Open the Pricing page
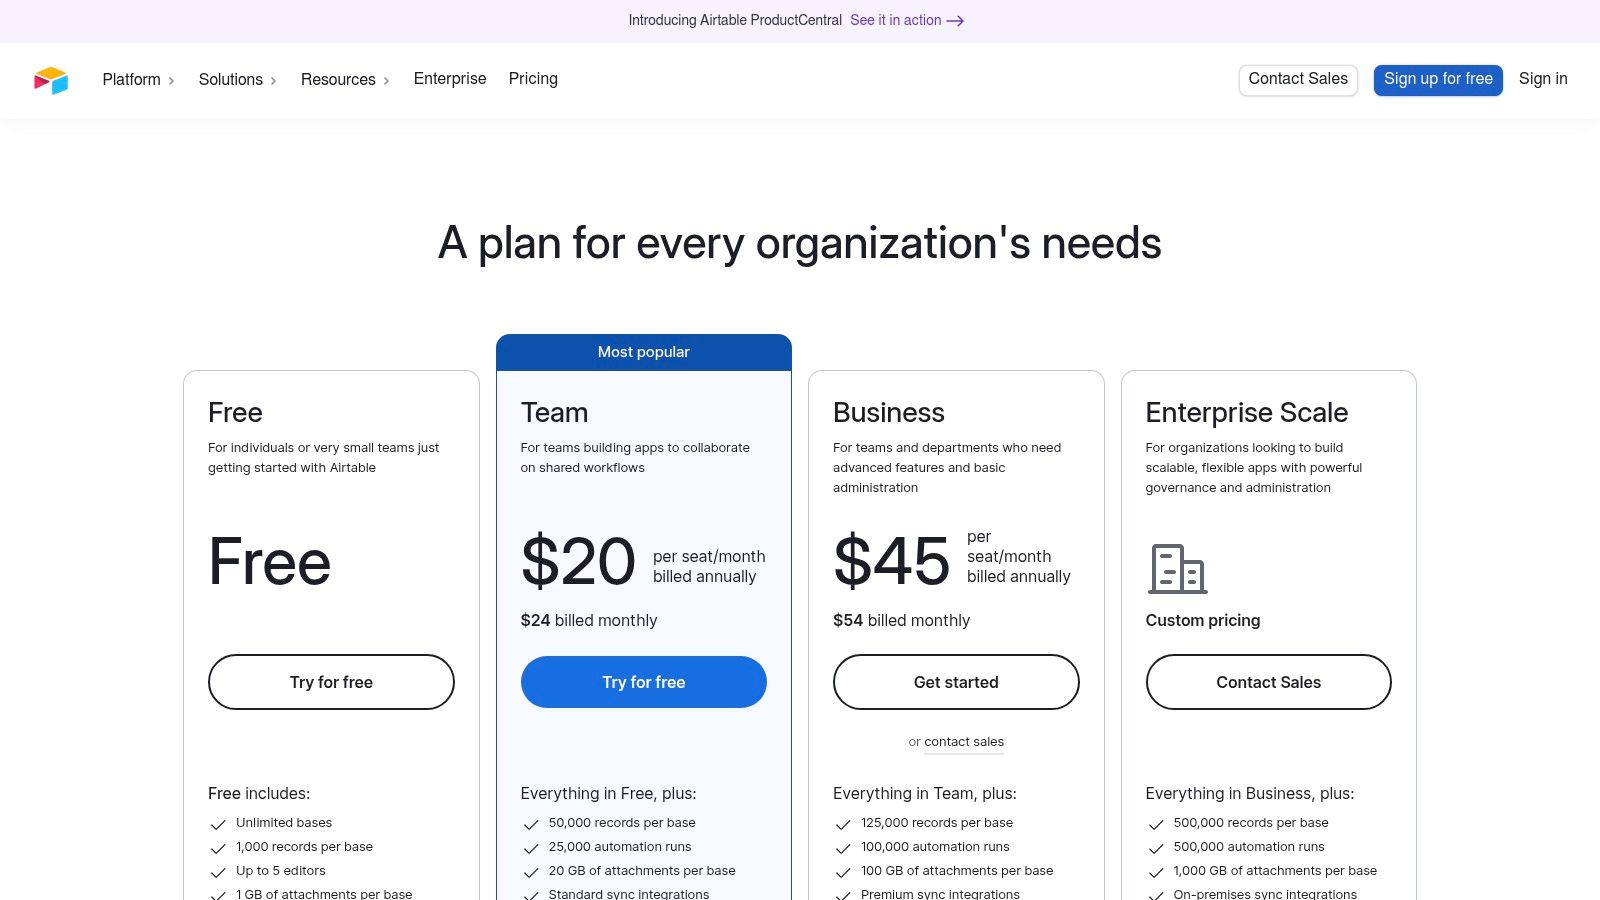 pos(533,79)
